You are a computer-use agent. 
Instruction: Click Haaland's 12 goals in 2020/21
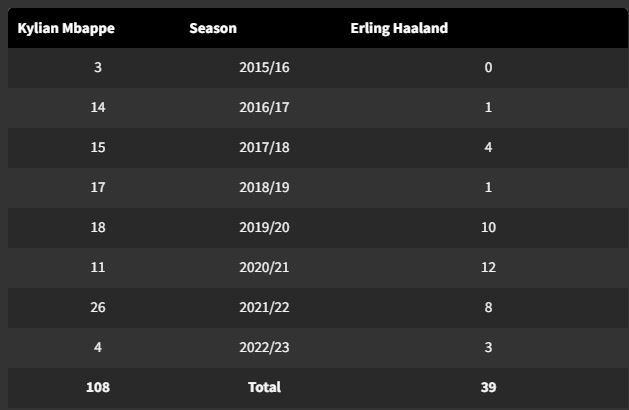(x=488, y=268)
